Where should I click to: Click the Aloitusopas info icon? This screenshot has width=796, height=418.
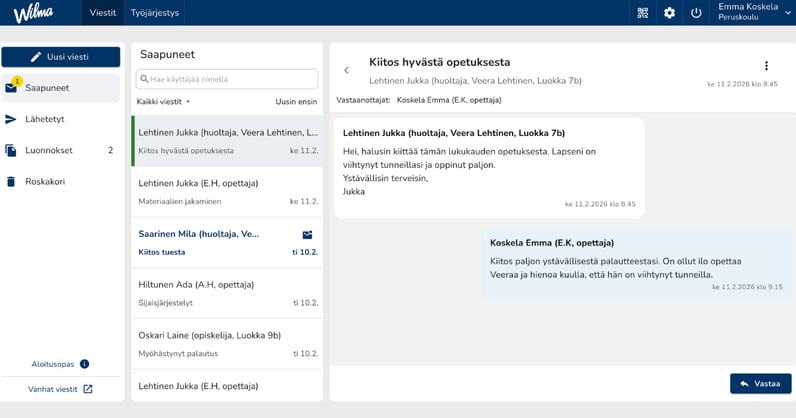click(x=84, y=364)
